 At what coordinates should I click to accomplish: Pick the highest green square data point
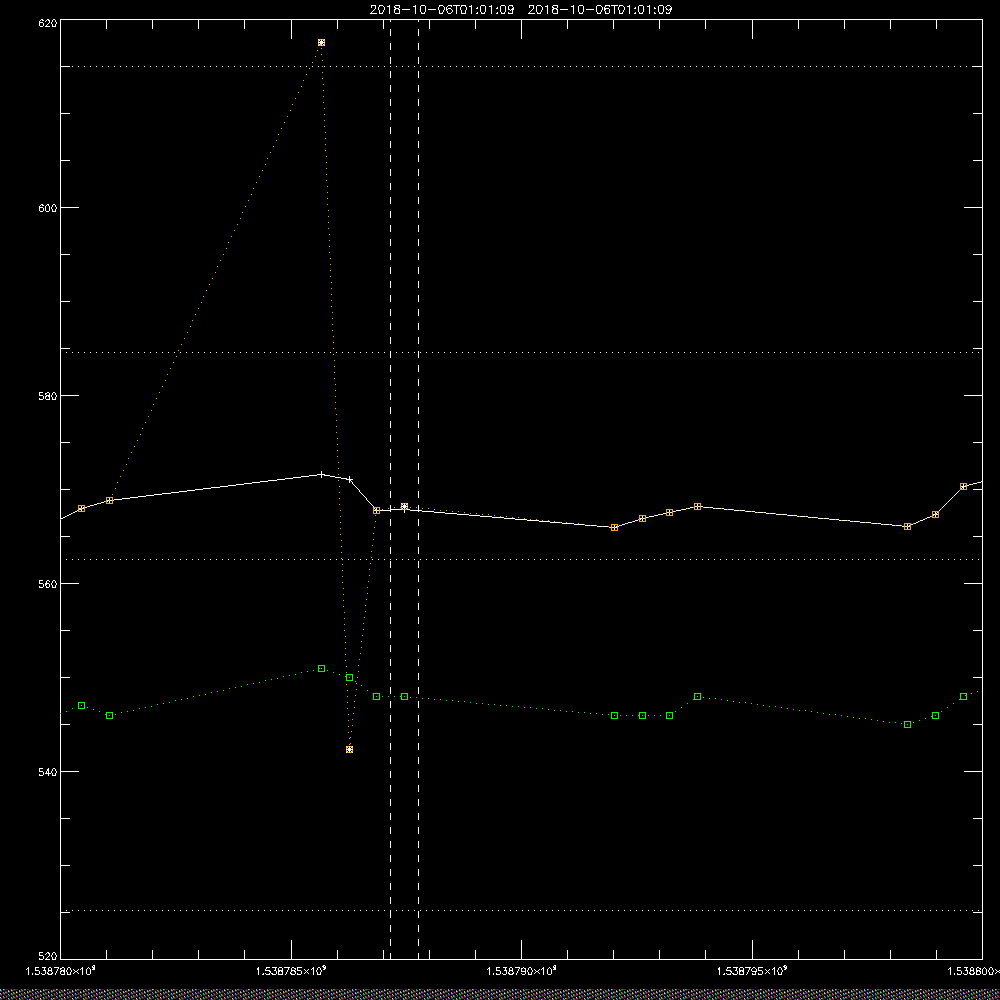coord(321,668)
